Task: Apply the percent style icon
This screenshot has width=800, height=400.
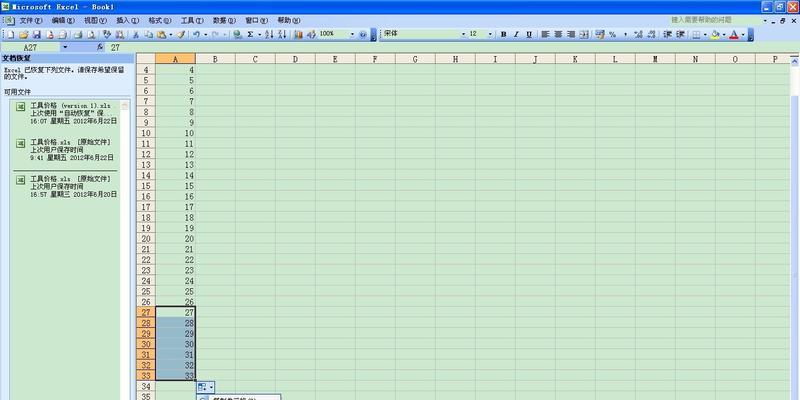Action: [x=612, y=34]
